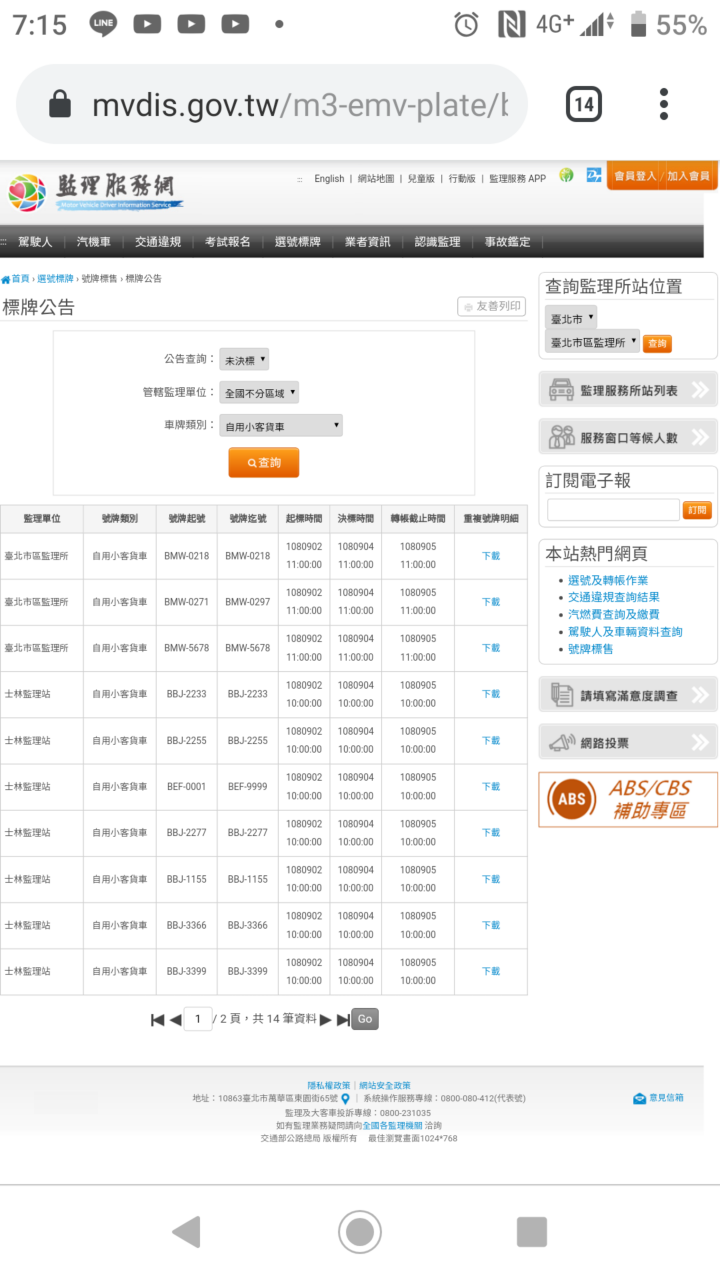Screen dimensions: 720x1280
Task: Open 業者資訊 menu
Action: (x=368, y=242)
